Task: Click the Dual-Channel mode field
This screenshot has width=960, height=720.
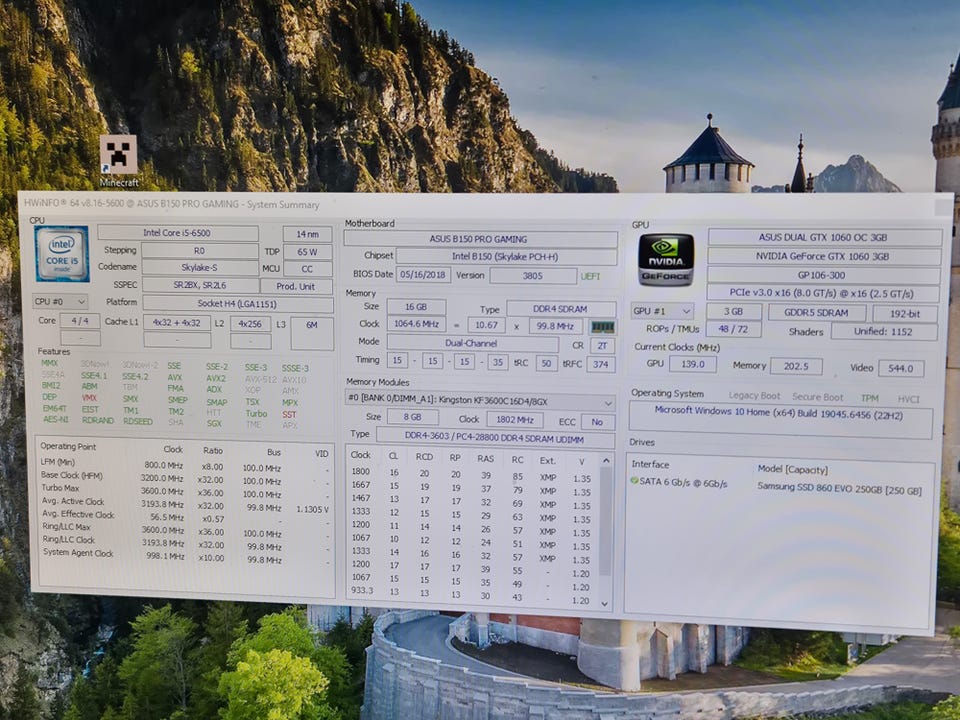Action: [472, 343]
